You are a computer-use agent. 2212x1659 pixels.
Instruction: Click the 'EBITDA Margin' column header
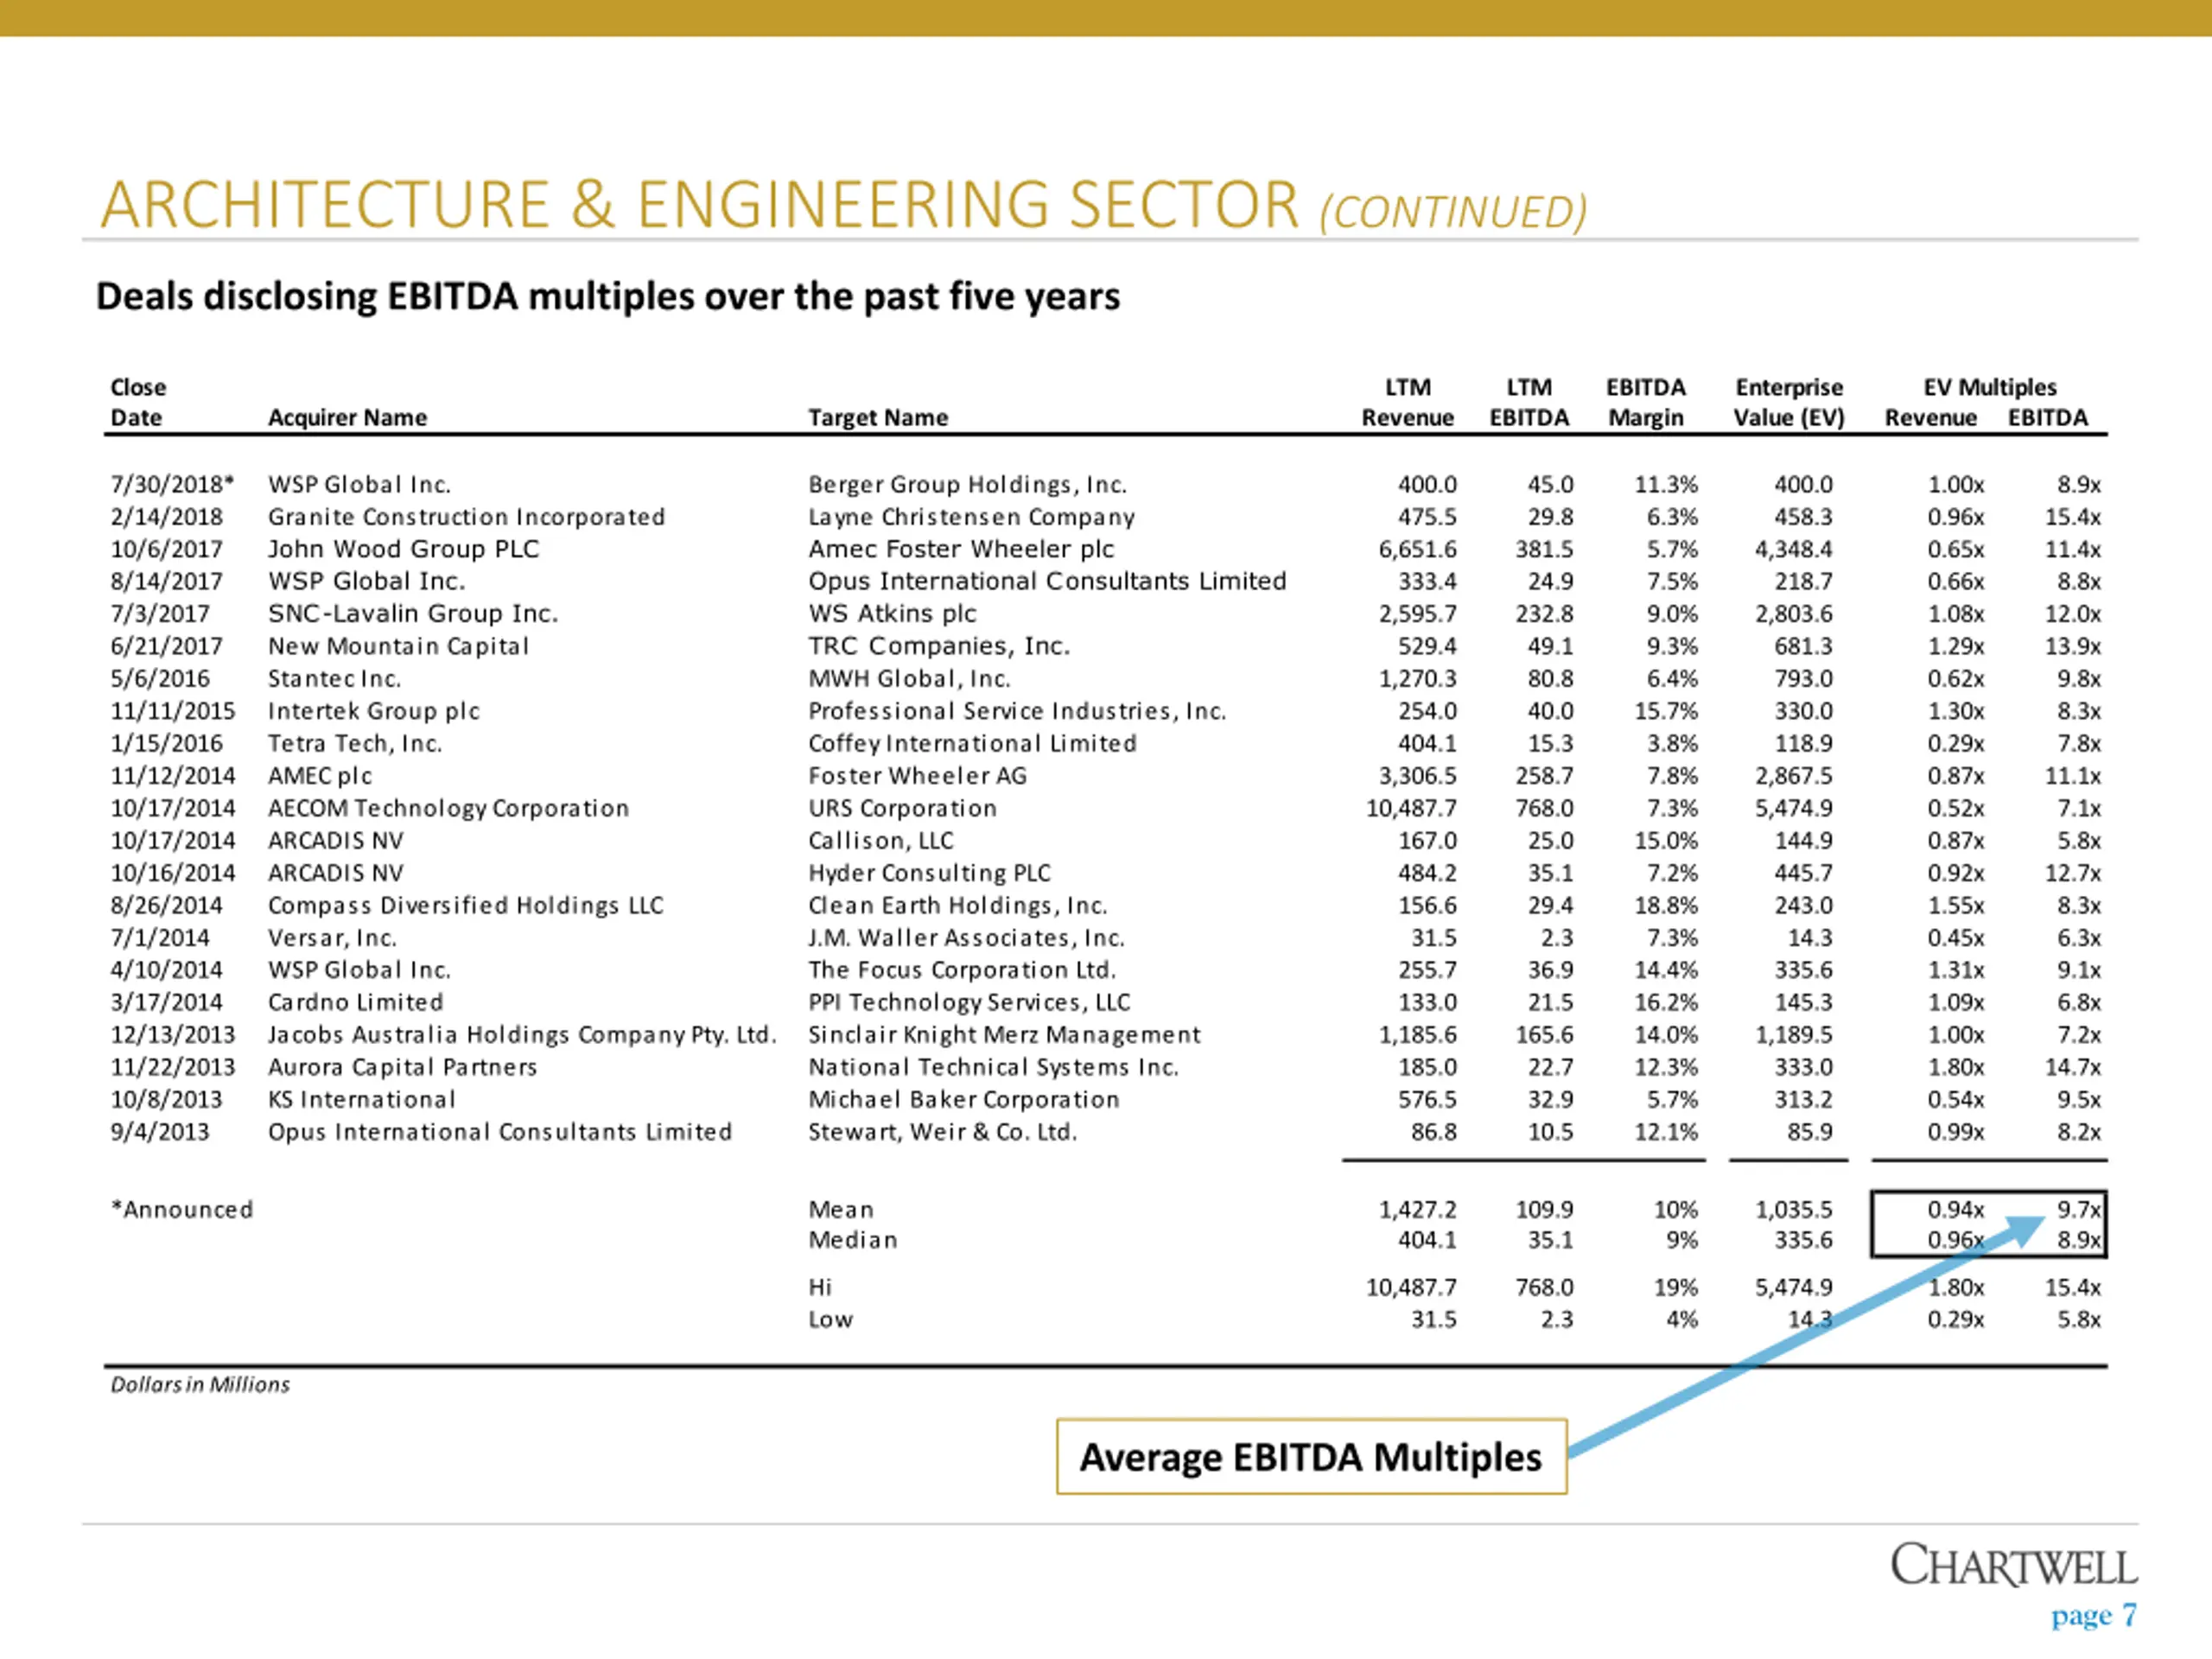pos(1646,402)
